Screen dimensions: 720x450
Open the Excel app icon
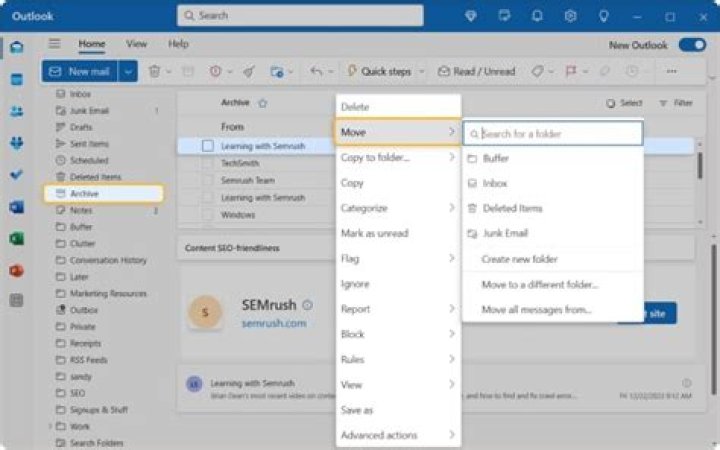[17, 239]
